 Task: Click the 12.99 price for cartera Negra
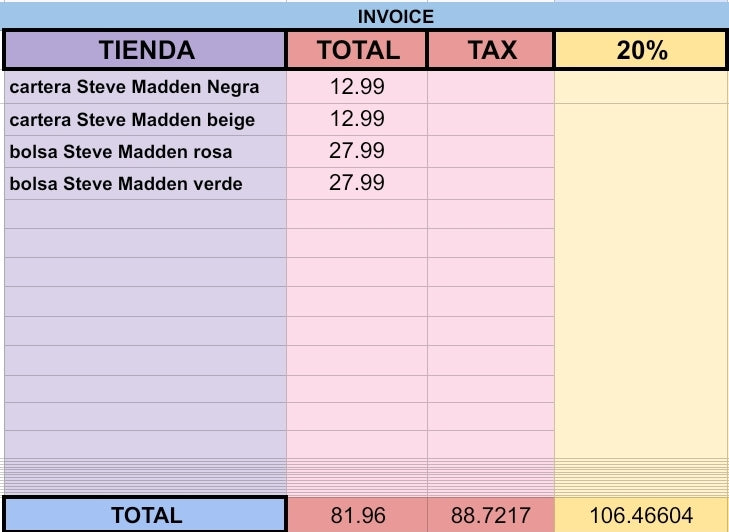click(x=357, y=87)
